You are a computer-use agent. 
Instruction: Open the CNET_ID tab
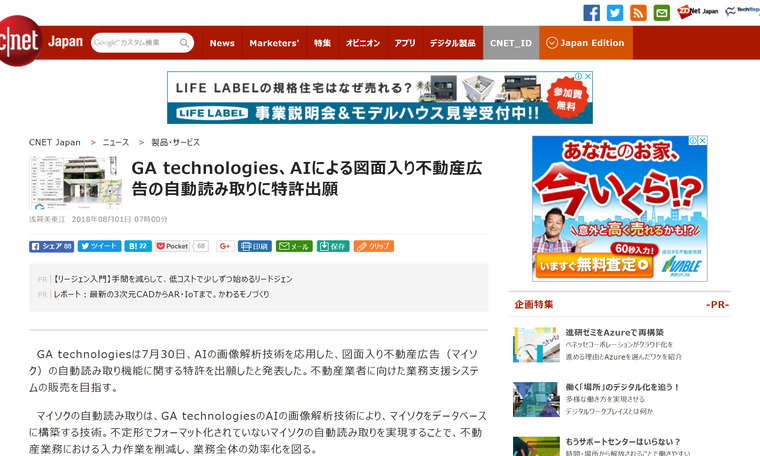pos(511,43)
